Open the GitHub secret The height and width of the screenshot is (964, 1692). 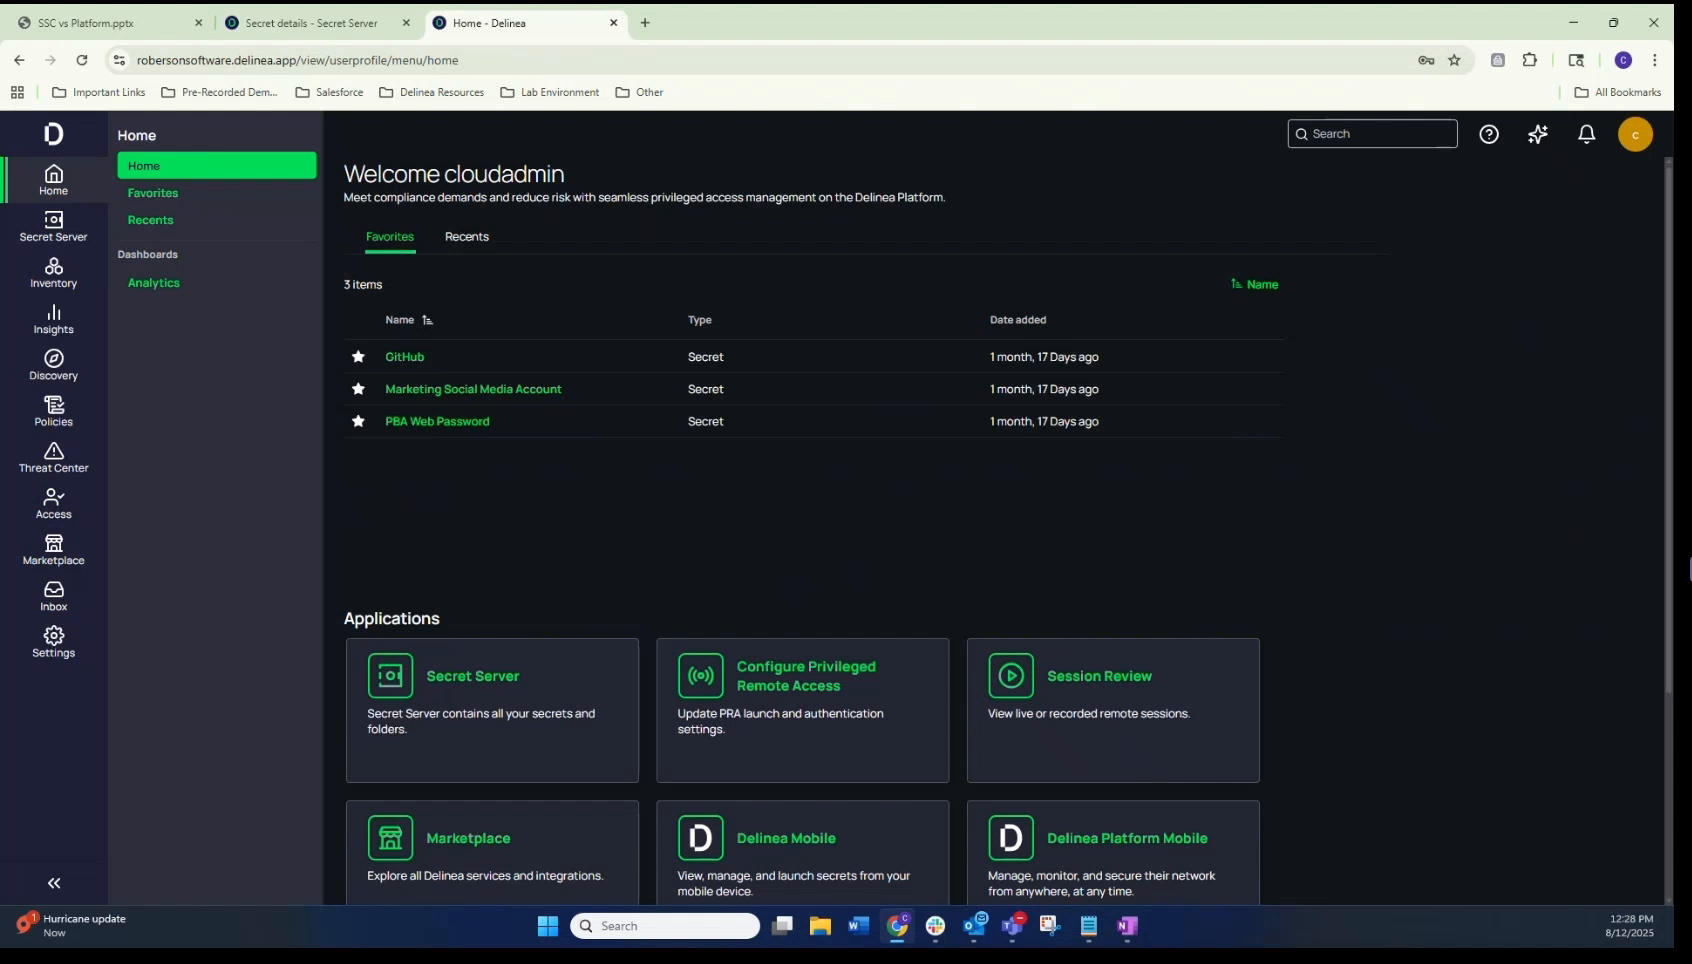(x=404, y=357)
